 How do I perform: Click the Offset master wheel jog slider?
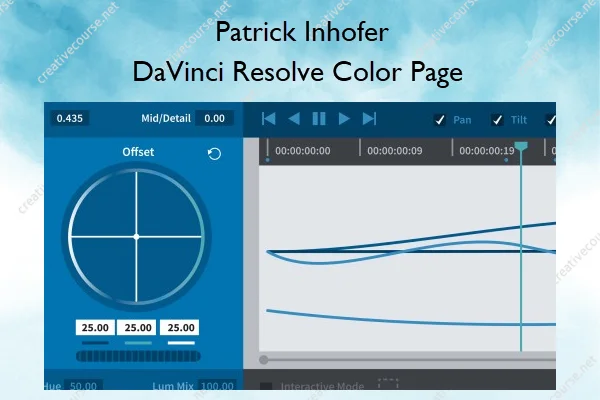138,355
